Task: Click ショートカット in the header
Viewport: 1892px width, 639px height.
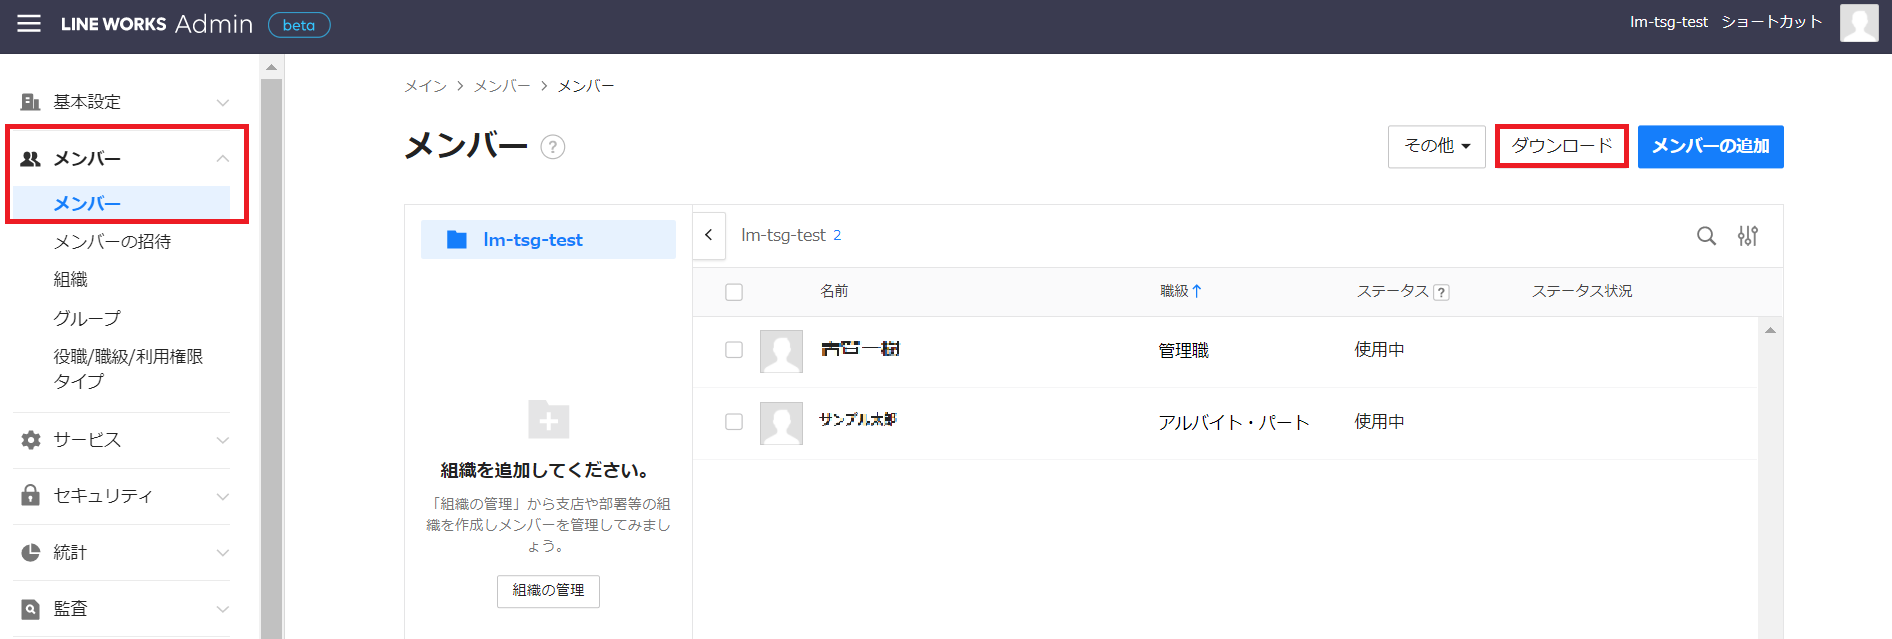Action: [x=1771, y=22]
